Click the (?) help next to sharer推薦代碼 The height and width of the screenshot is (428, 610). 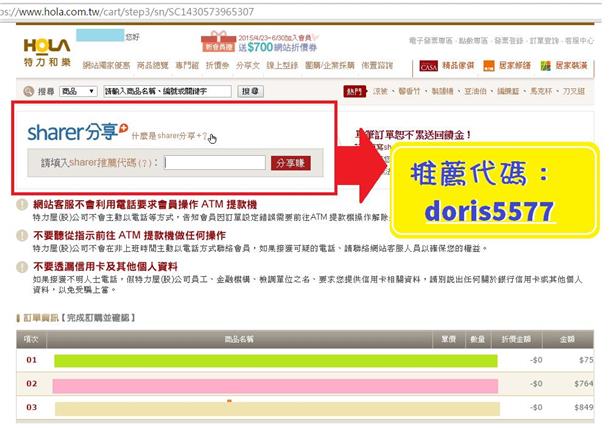145,163
